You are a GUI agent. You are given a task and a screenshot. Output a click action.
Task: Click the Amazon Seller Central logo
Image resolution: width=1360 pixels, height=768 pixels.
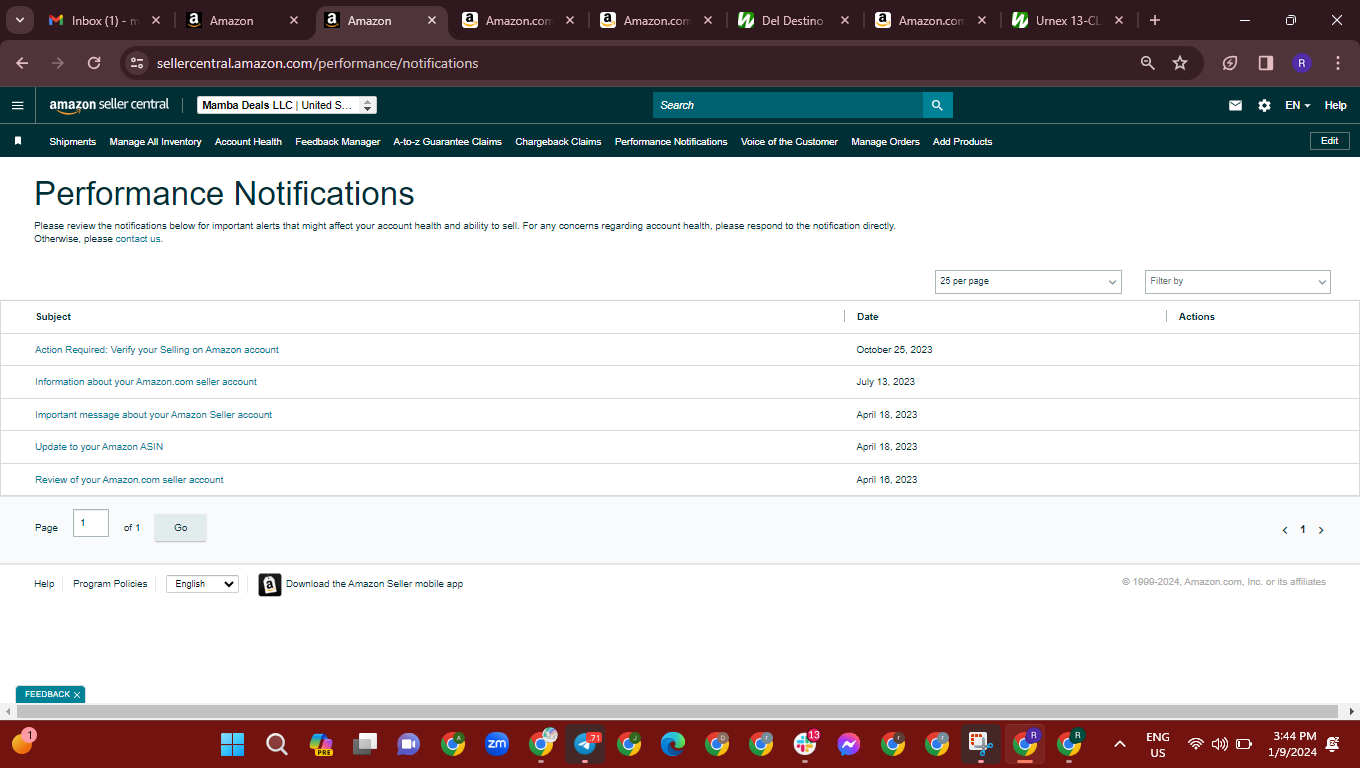coord(109,105)
